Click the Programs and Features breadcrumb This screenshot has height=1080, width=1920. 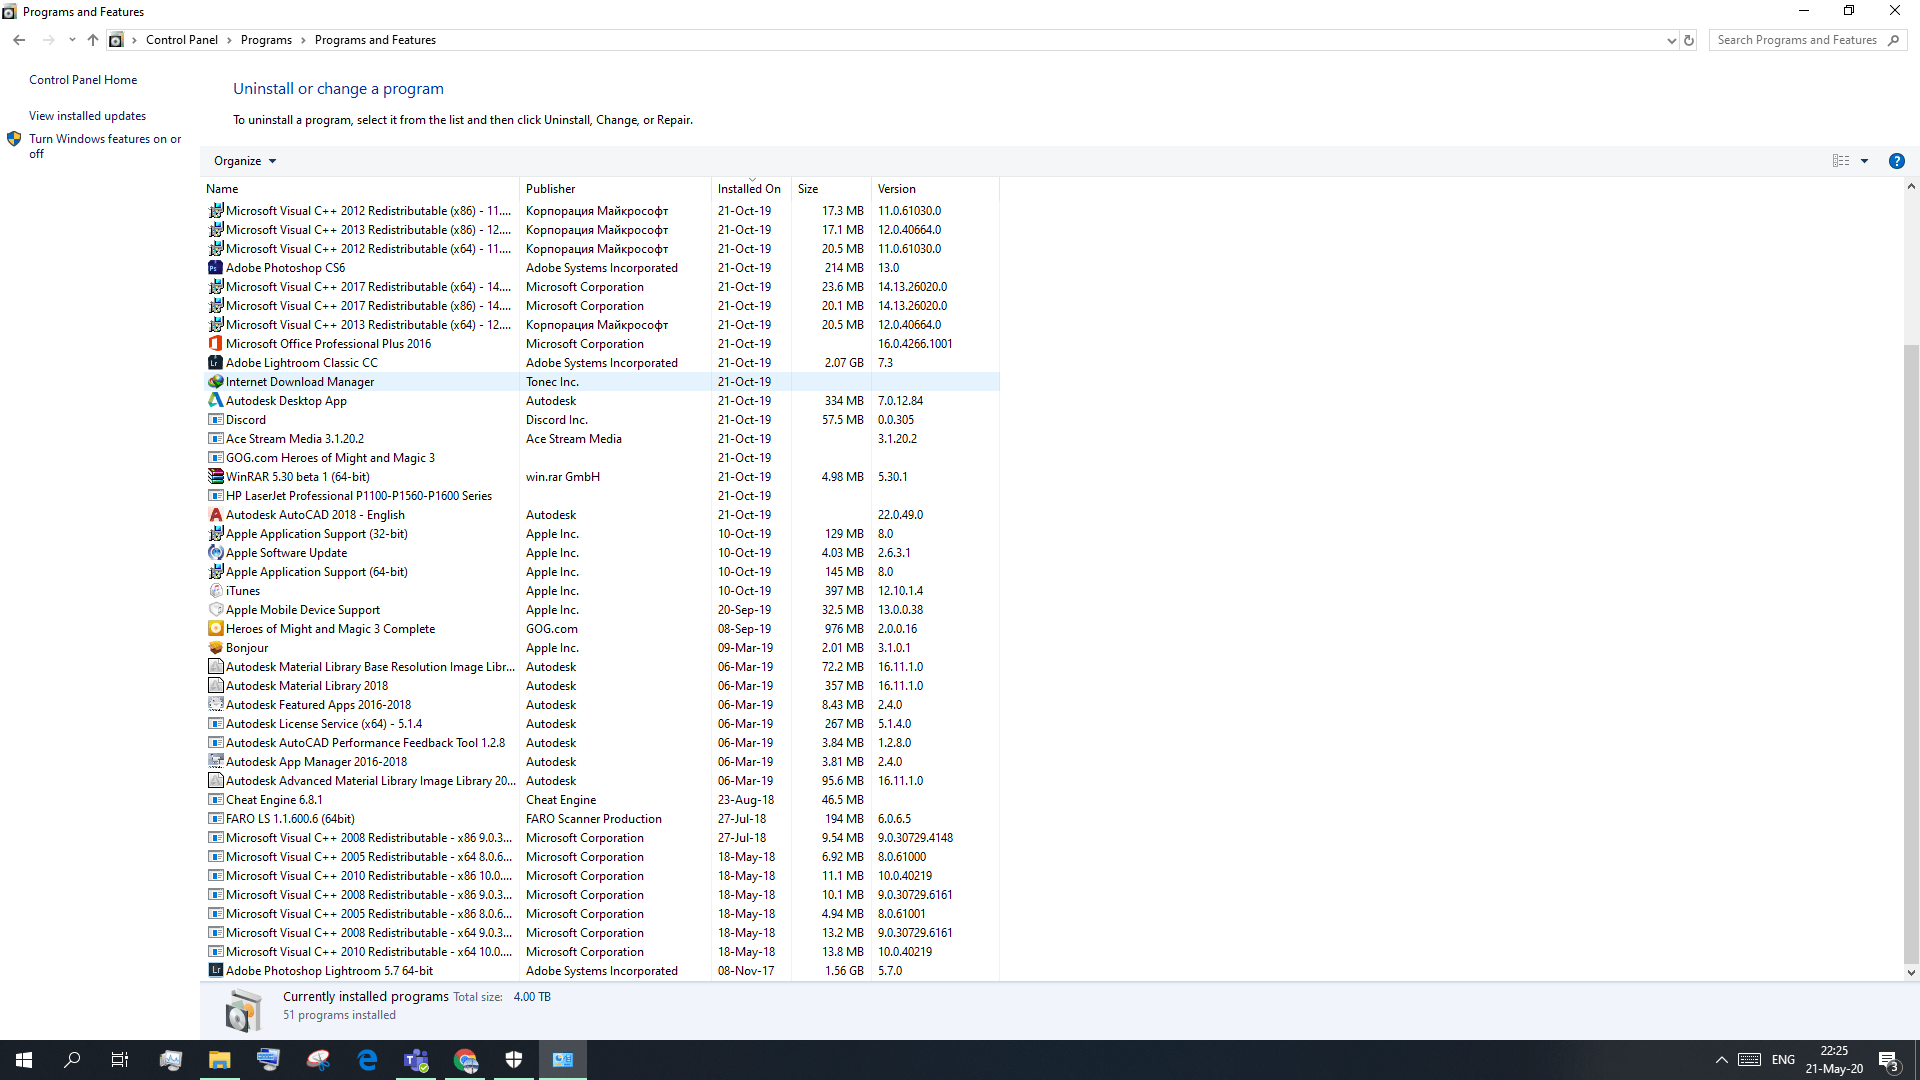tap(375, 40)
